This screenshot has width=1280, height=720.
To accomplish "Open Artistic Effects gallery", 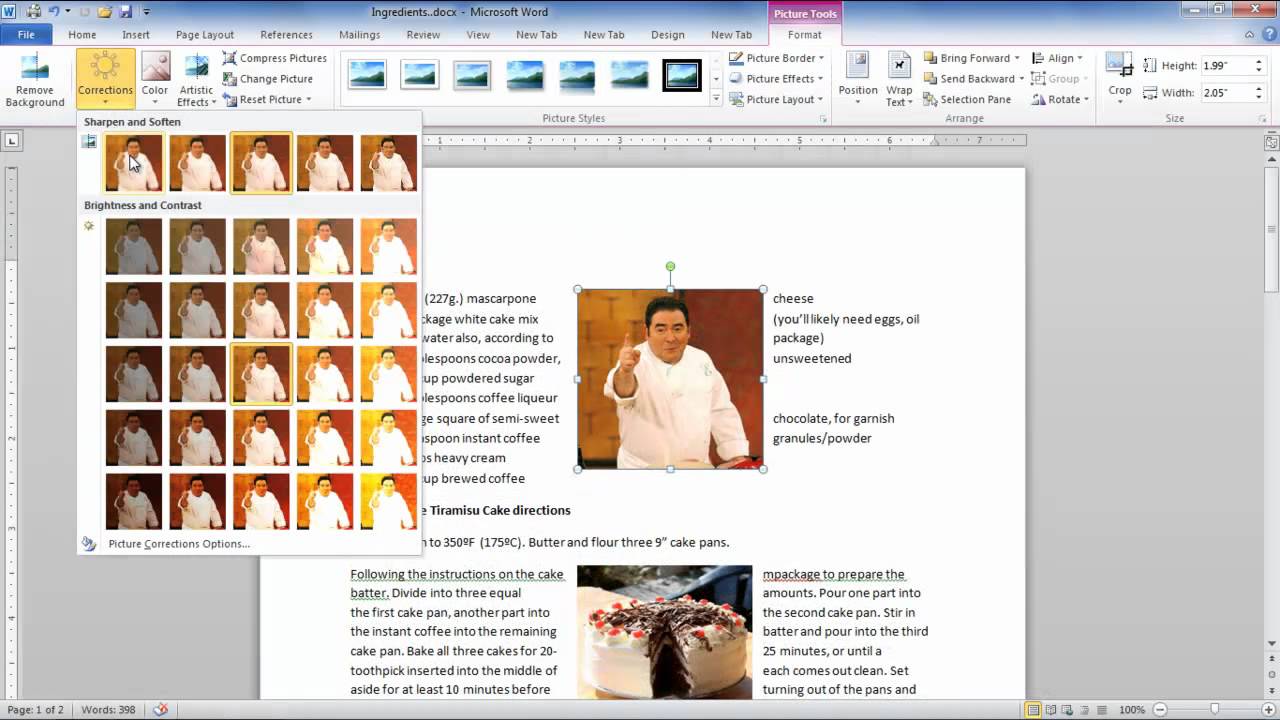I will coord(196,80).
